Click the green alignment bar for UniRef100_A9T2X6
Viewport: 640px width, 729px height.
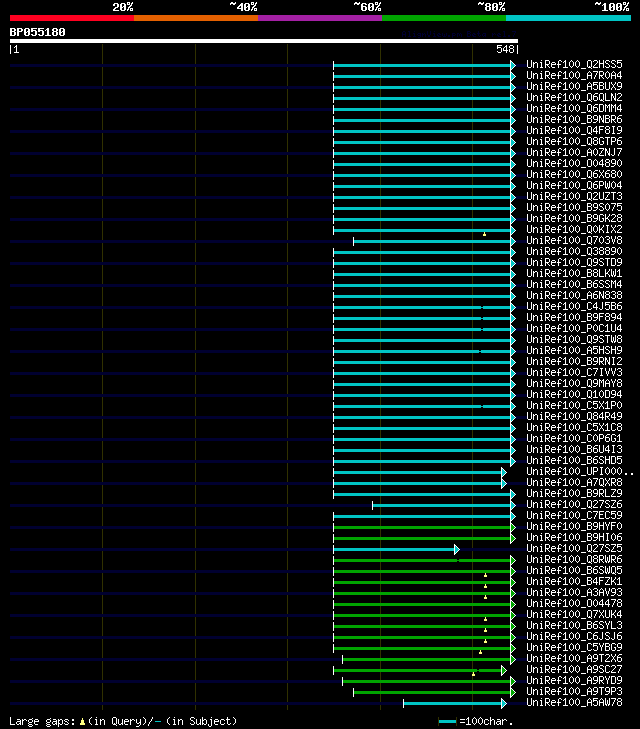427,659
